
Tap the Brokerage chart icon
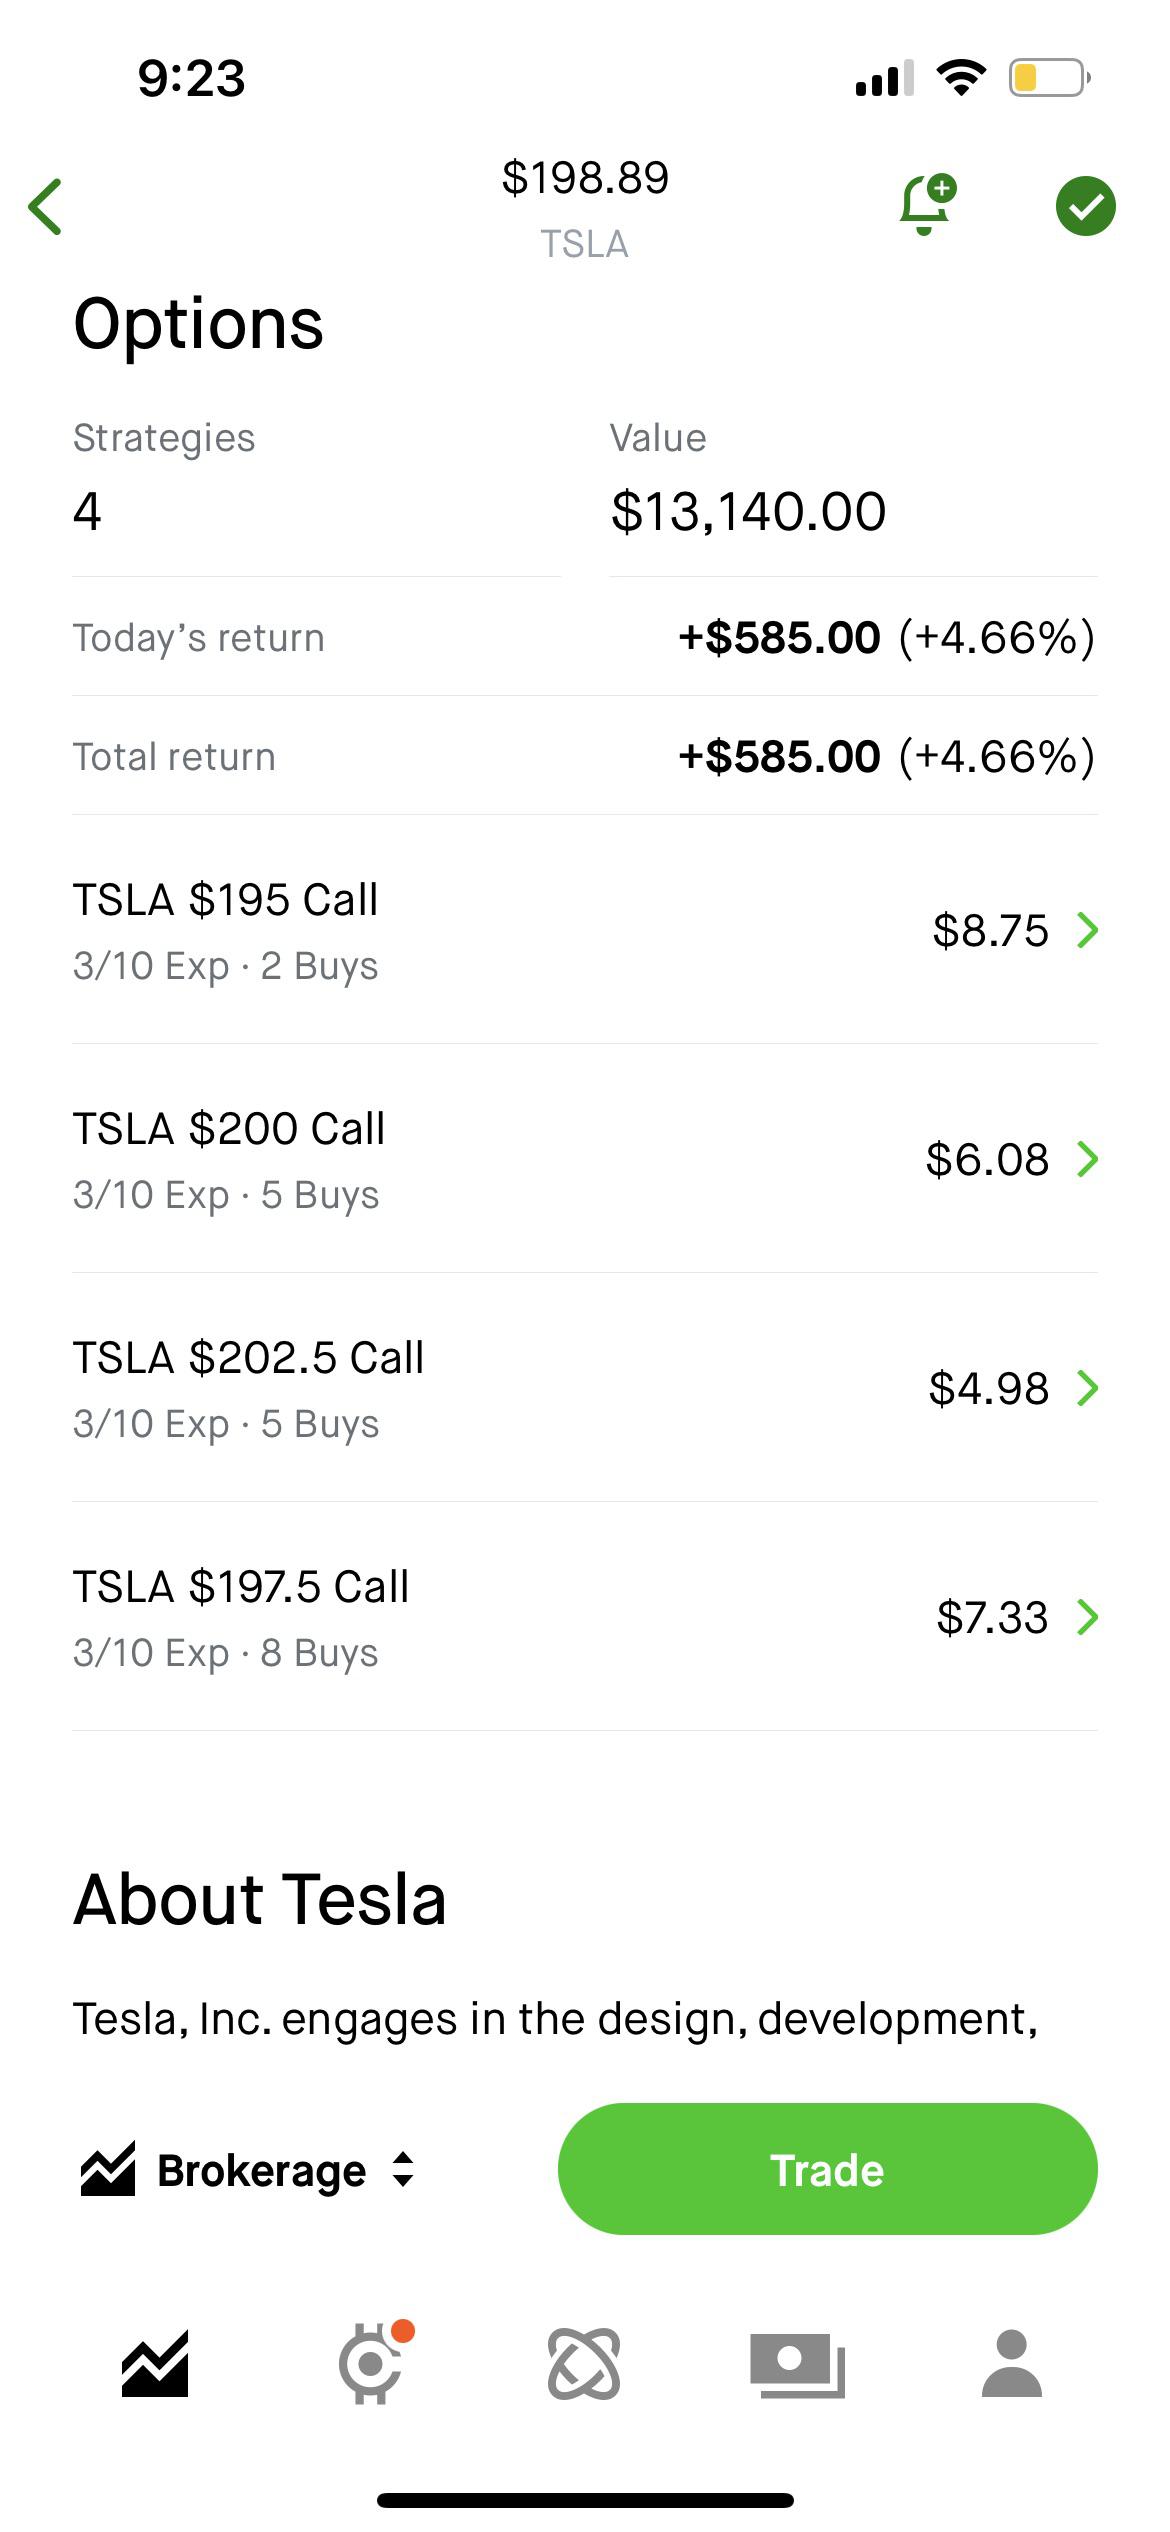coord(107,2170)
